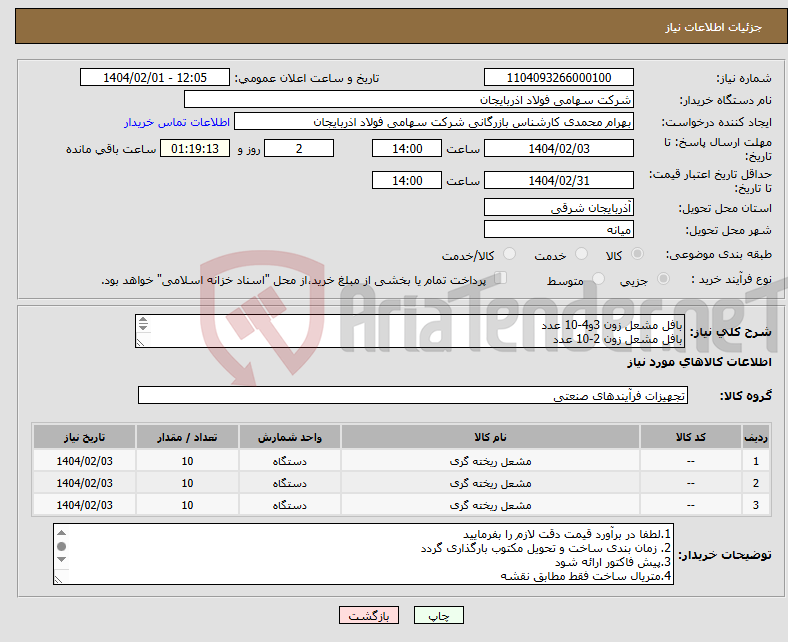Click need number field 1104093266000100
Image resolution: width=788 pixels, height=642 pixels.
pyautogui.click(x=558, y=77)
